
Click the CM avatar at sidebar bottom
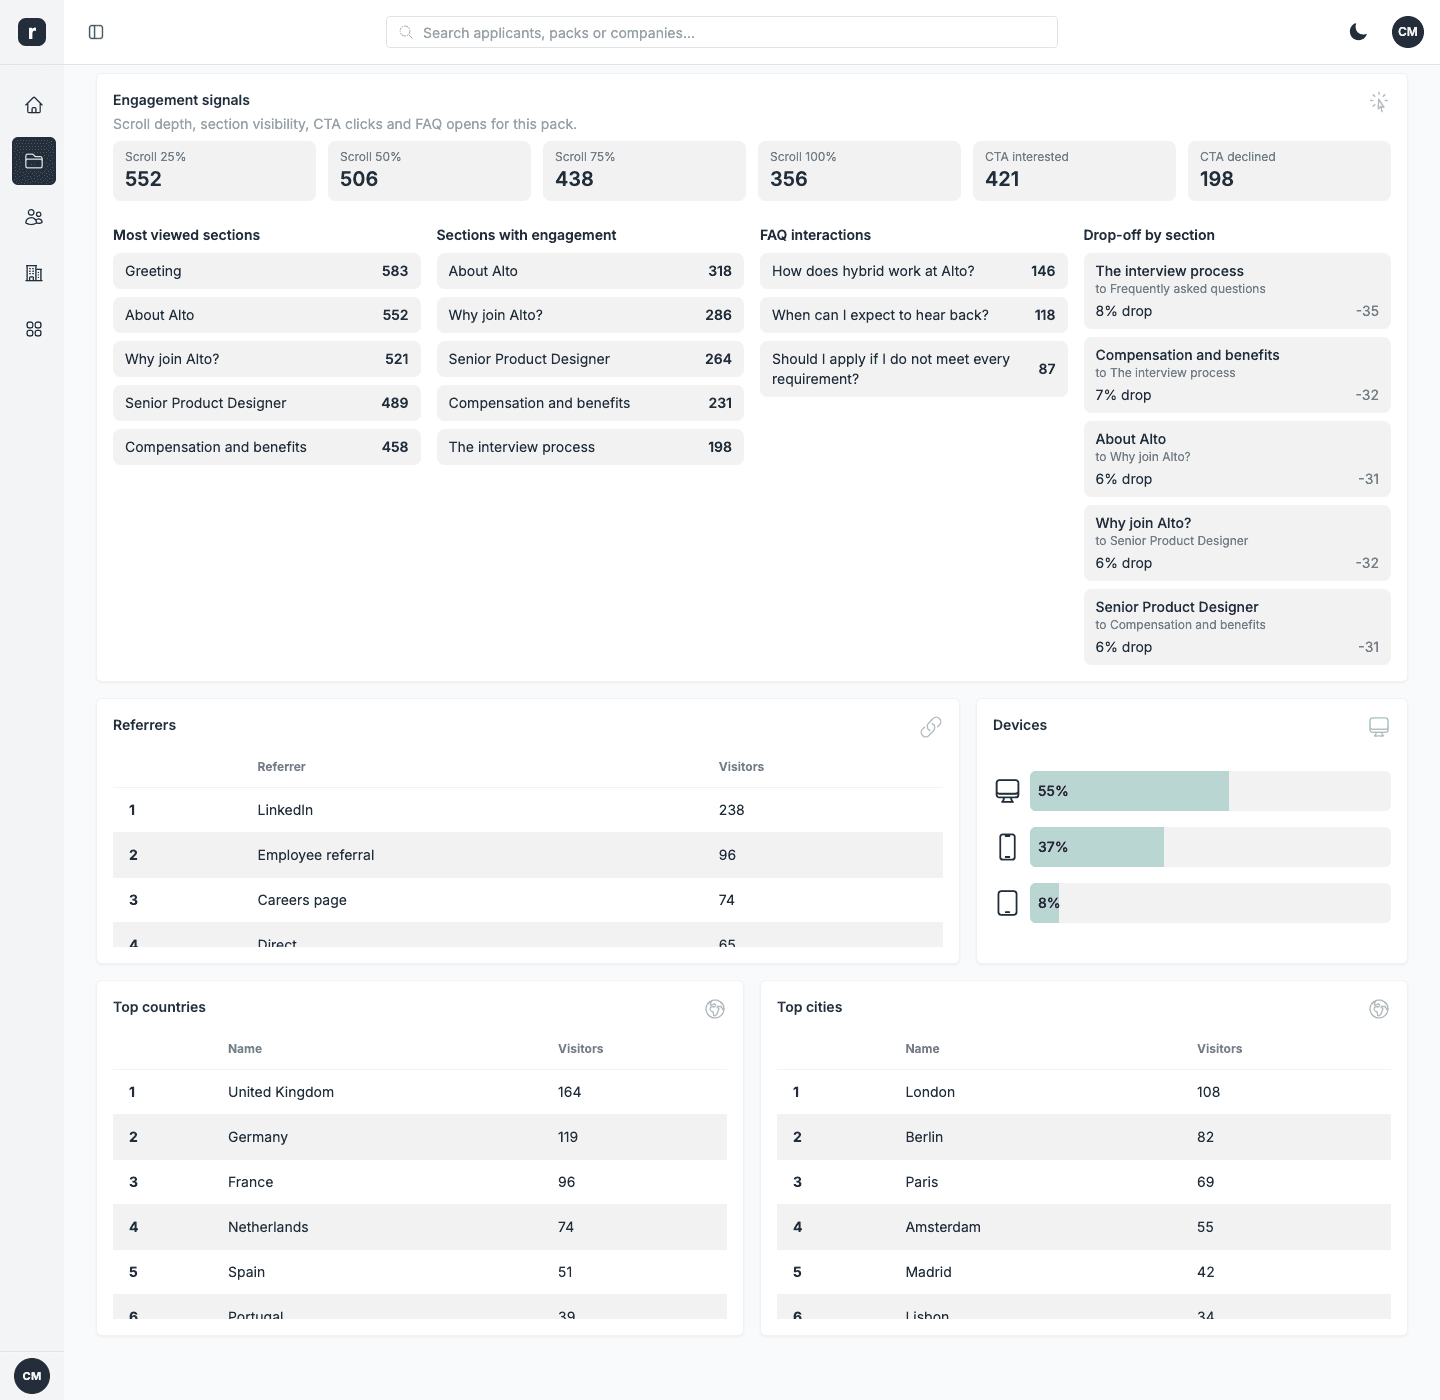coord(32,1376)
